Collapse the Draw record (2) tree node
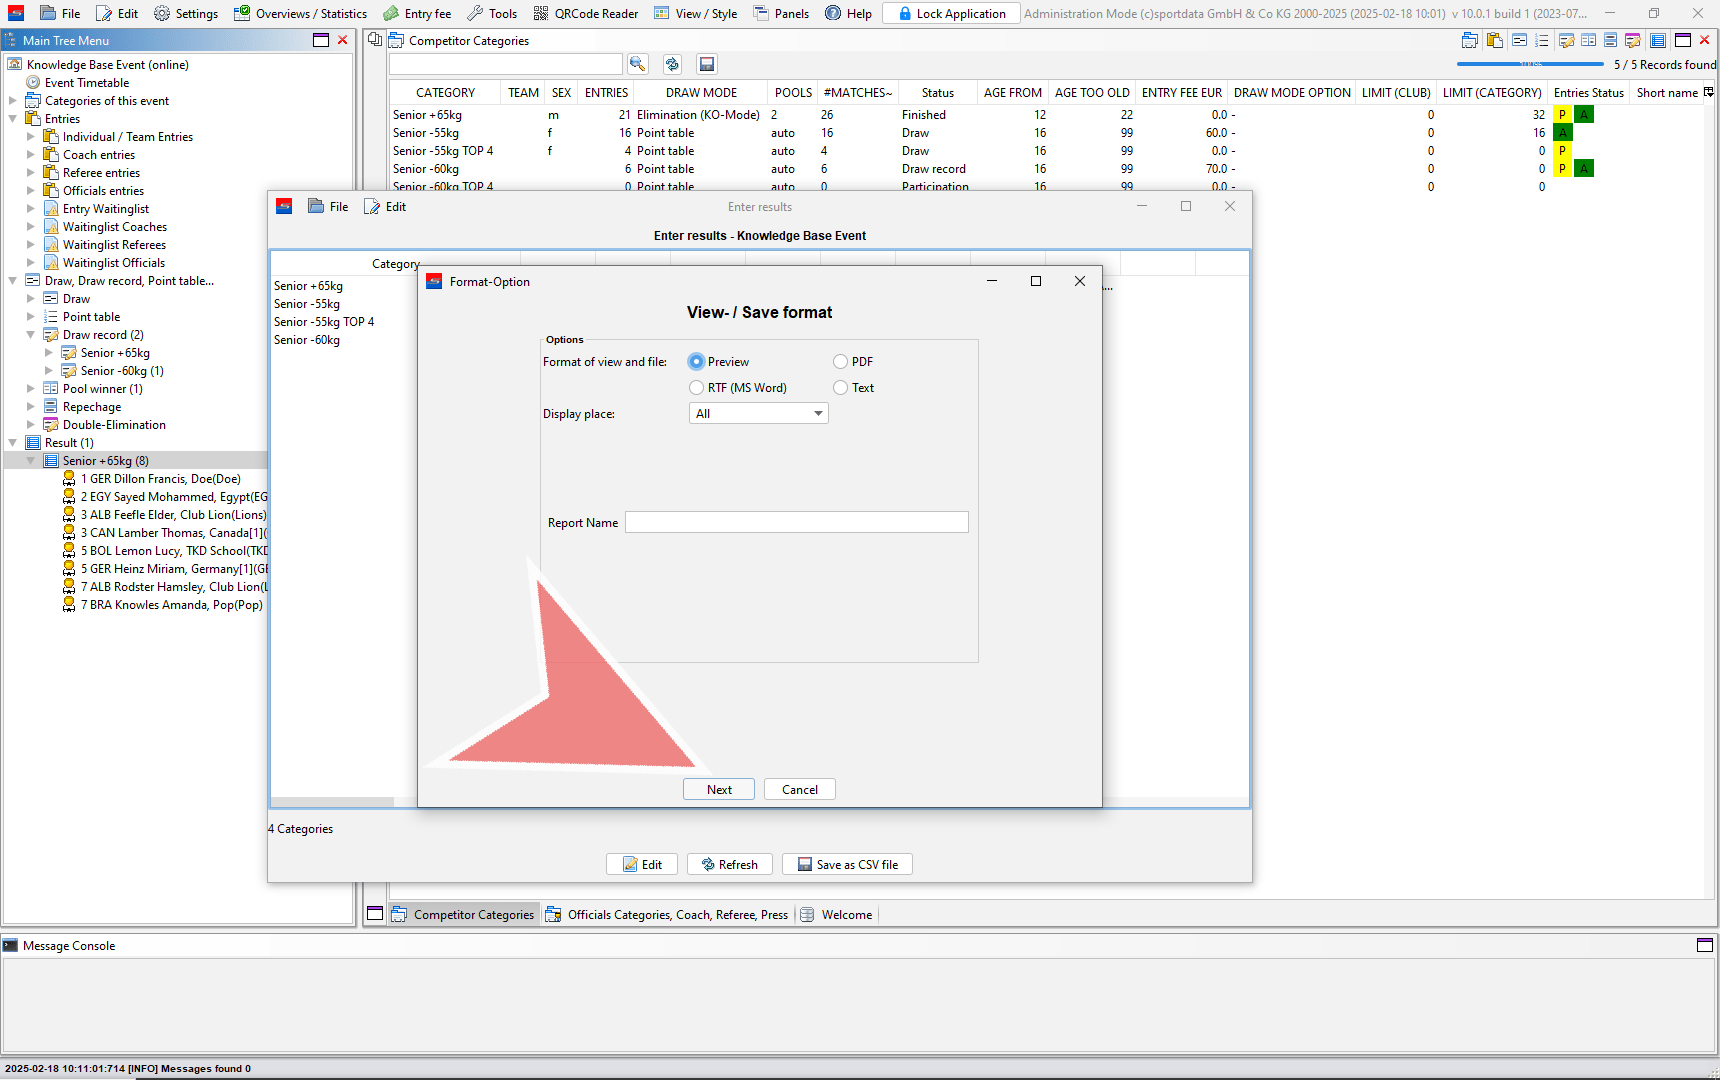Viewport: 1720px width, 1080px height. pyautogui.click(x=31, y=335)
